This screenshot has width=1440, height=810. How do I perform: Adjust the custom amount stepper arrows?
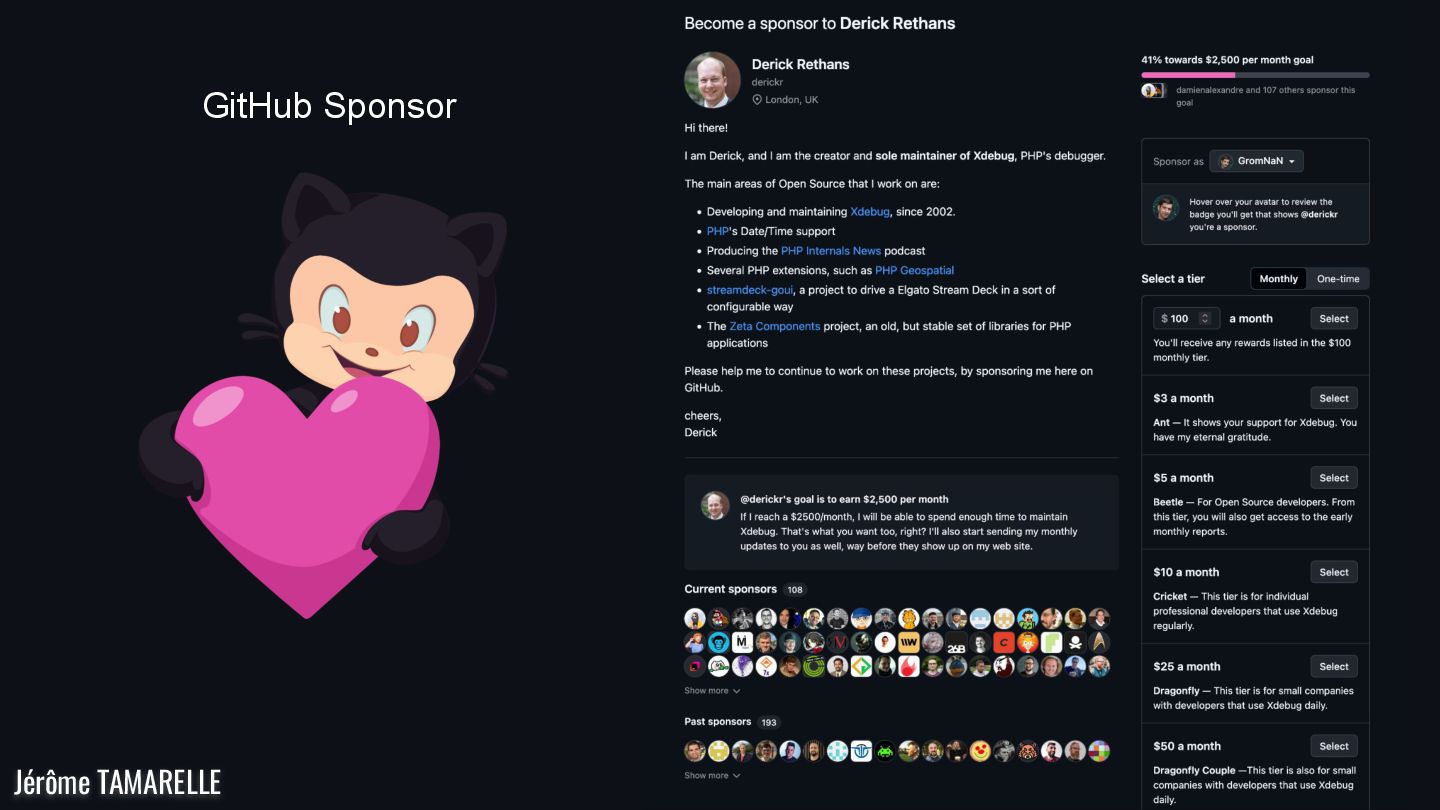[1205, 319]
